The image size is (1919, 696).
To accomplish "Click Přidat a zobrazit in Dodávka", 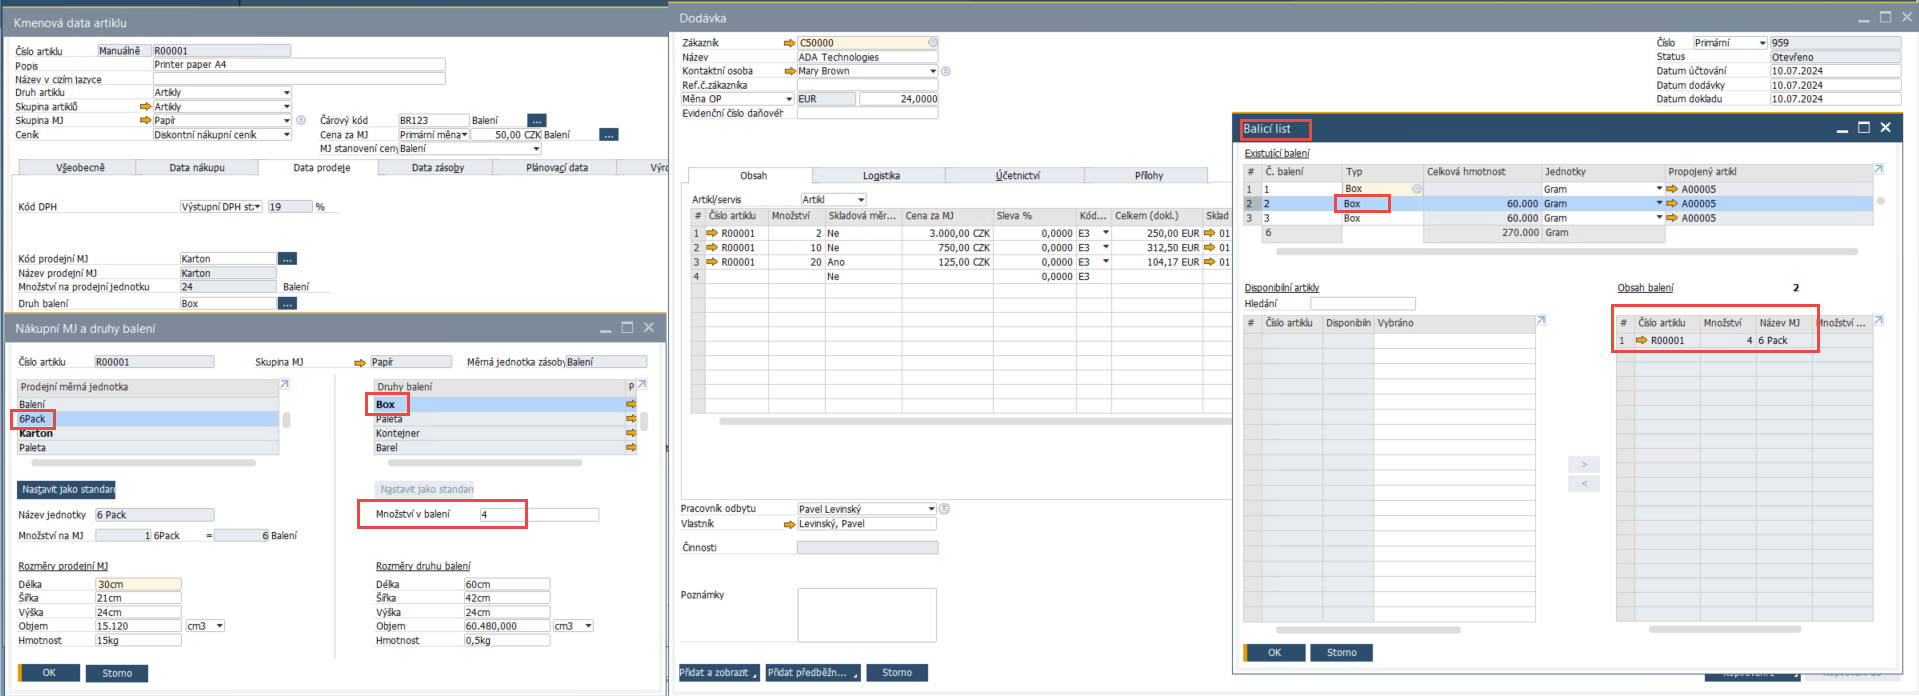I will (719, 673).
